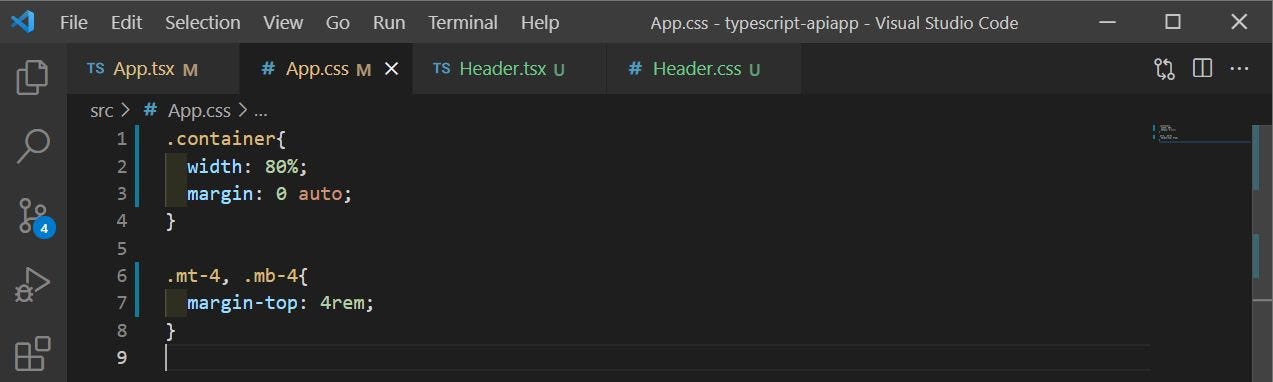
Task: Click the src breadcrumb segment
Action: point(102,111)
